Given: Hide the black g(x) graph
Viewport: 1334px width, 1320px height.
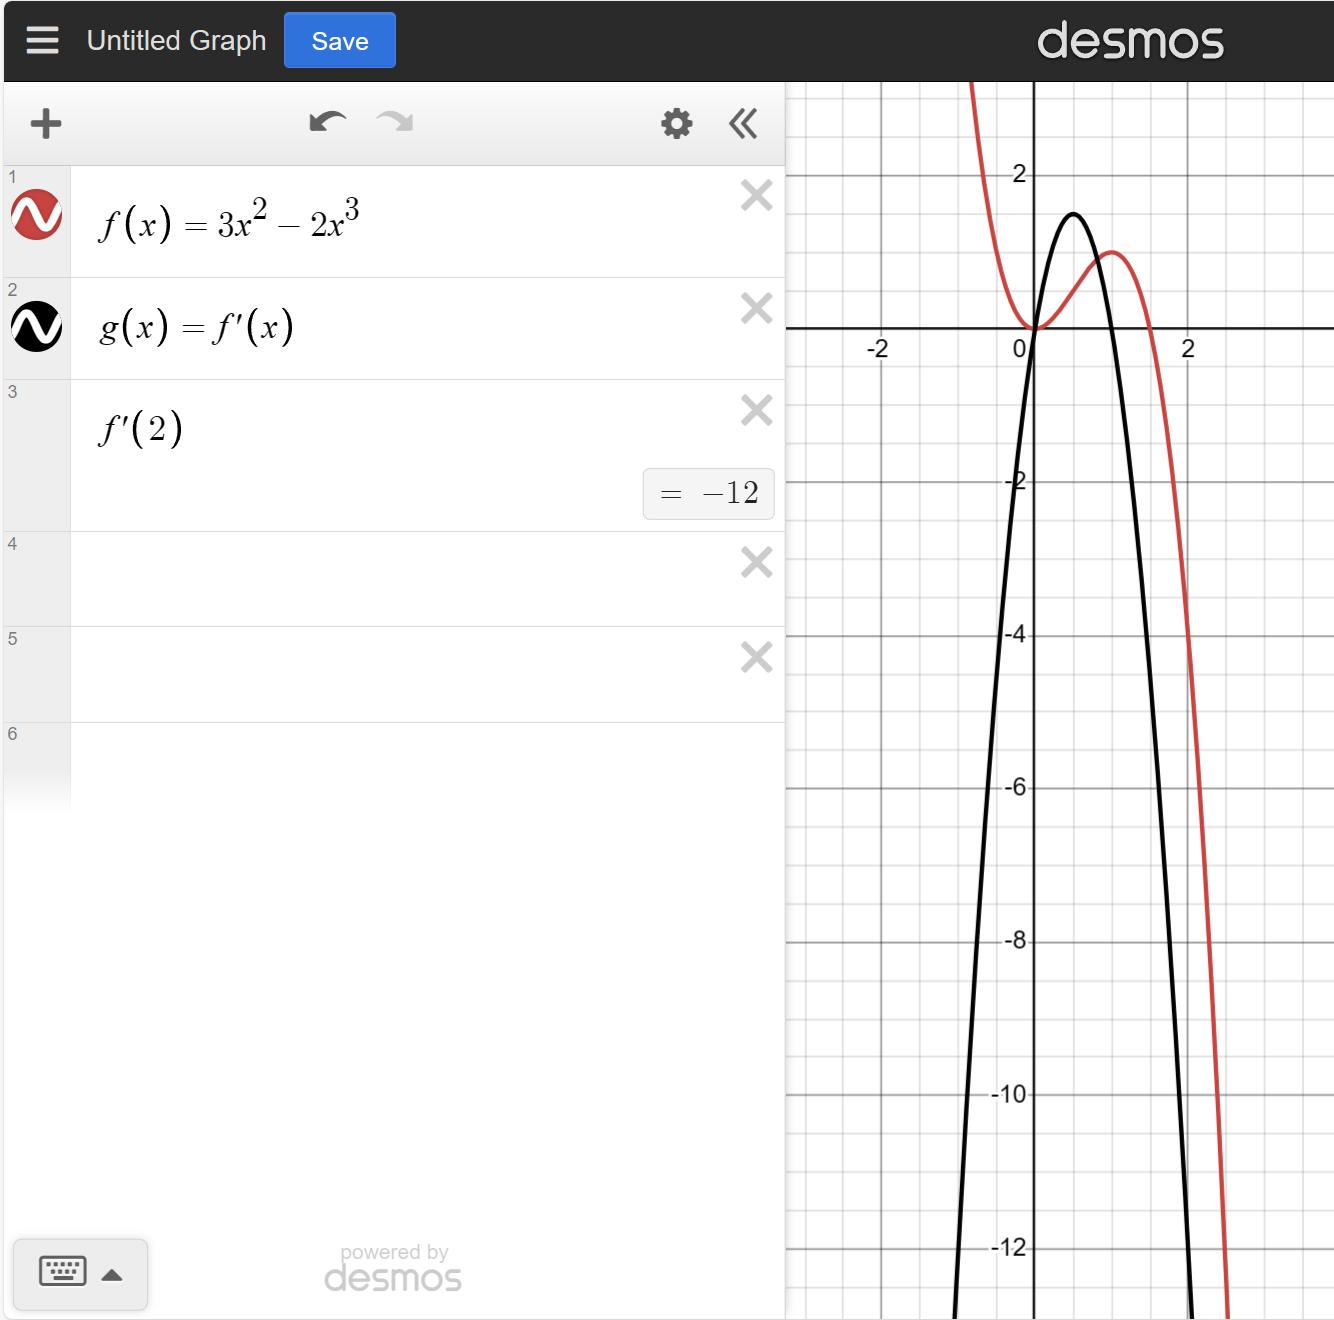Looking at the screenshot, I should (x=37, y=327).
